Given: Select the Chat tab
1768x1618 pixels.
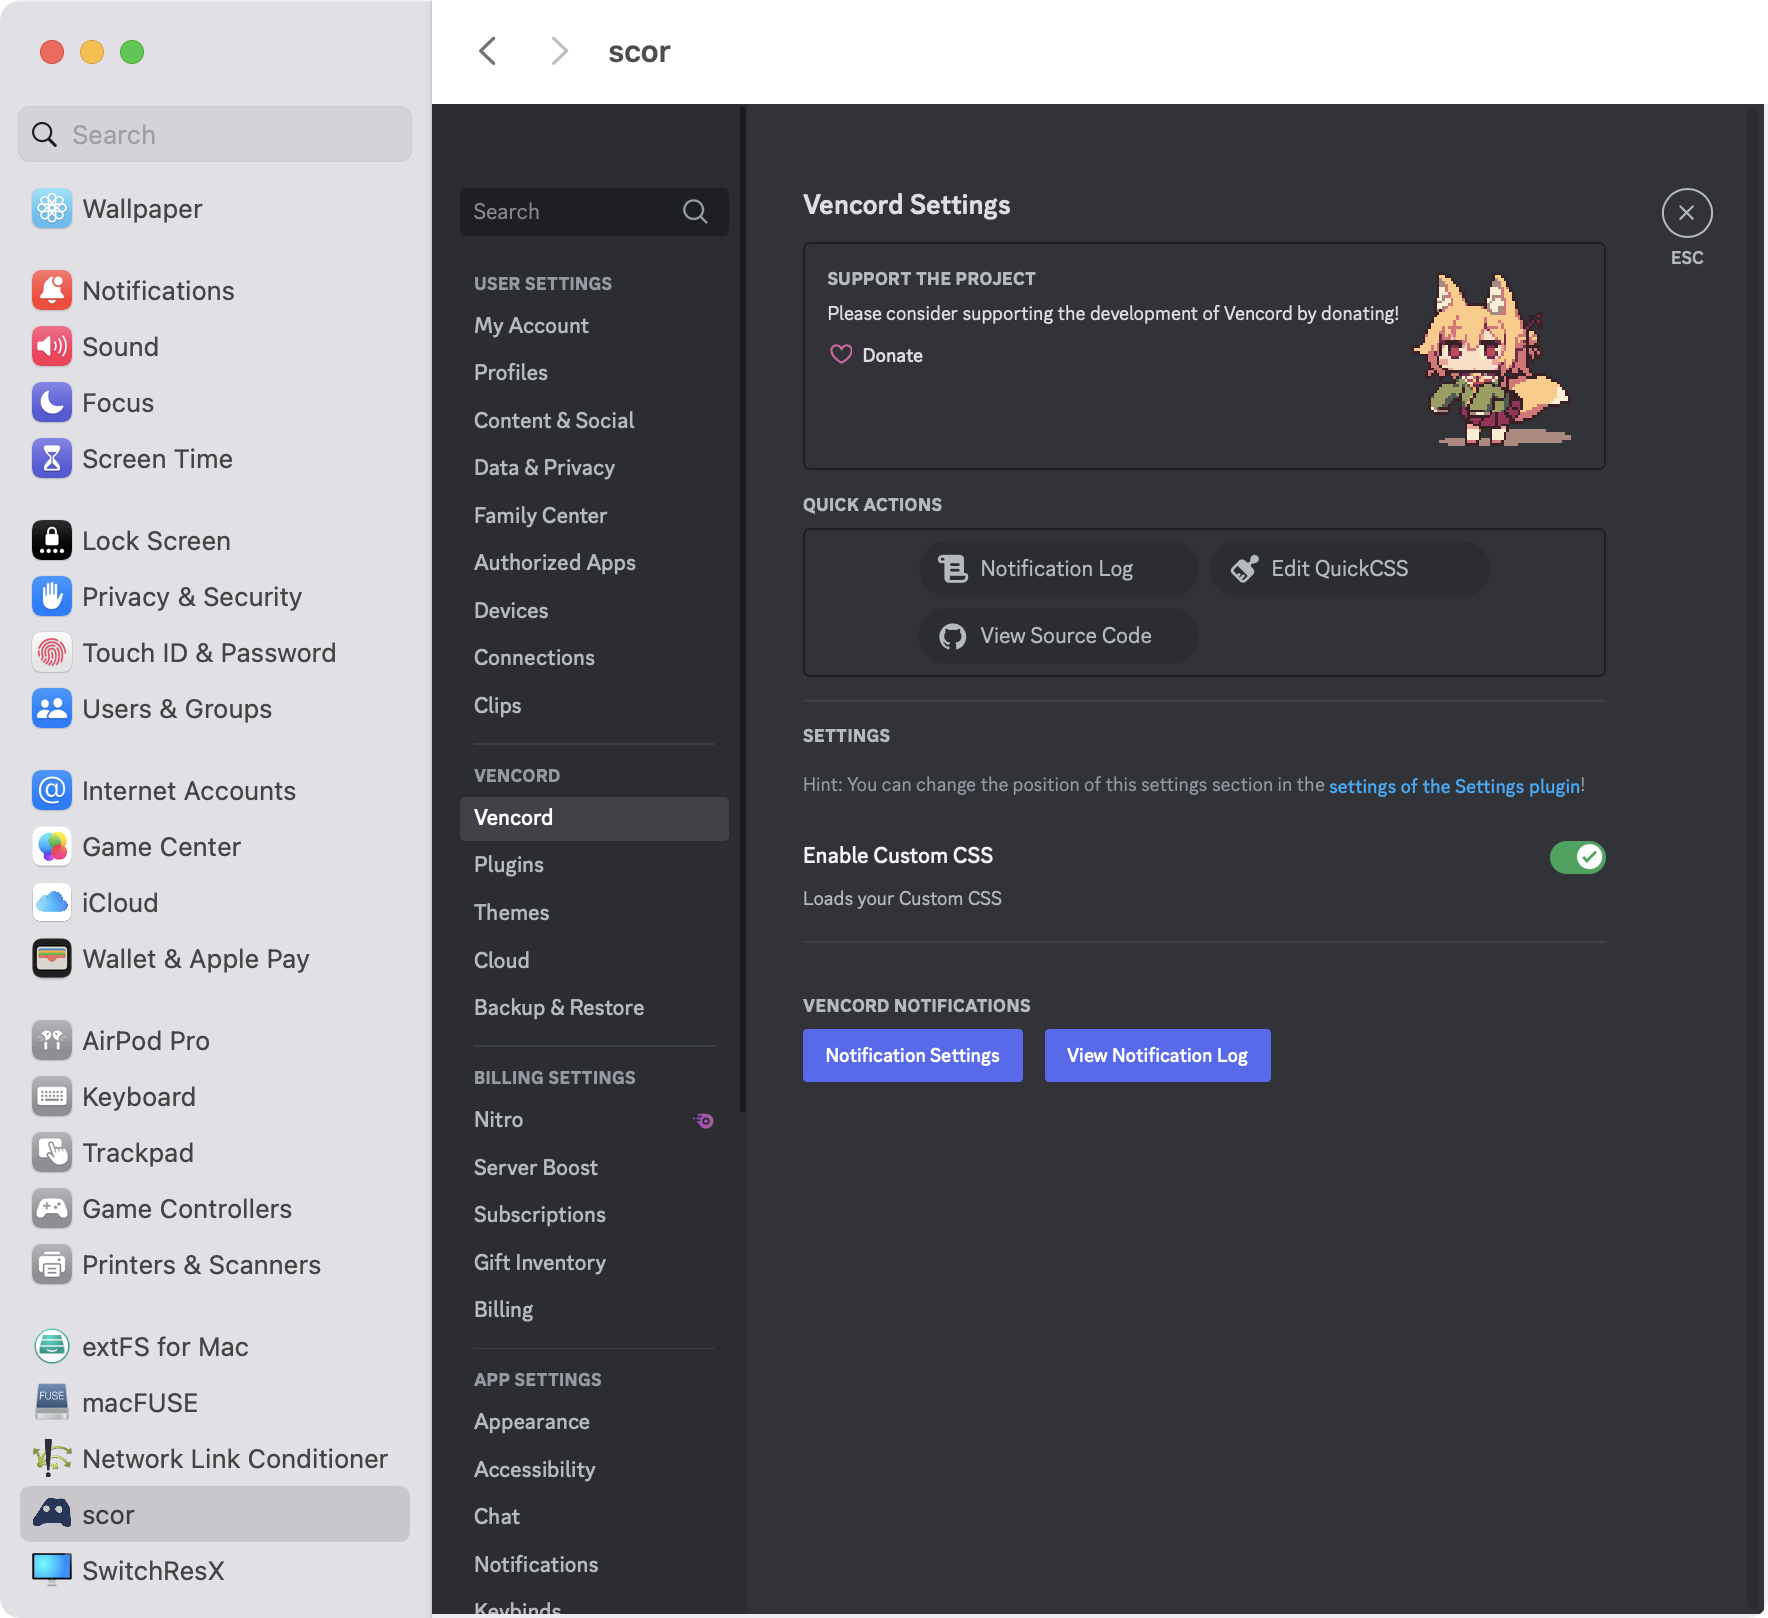Looking at the screenshot, I should click(594, 1517).
